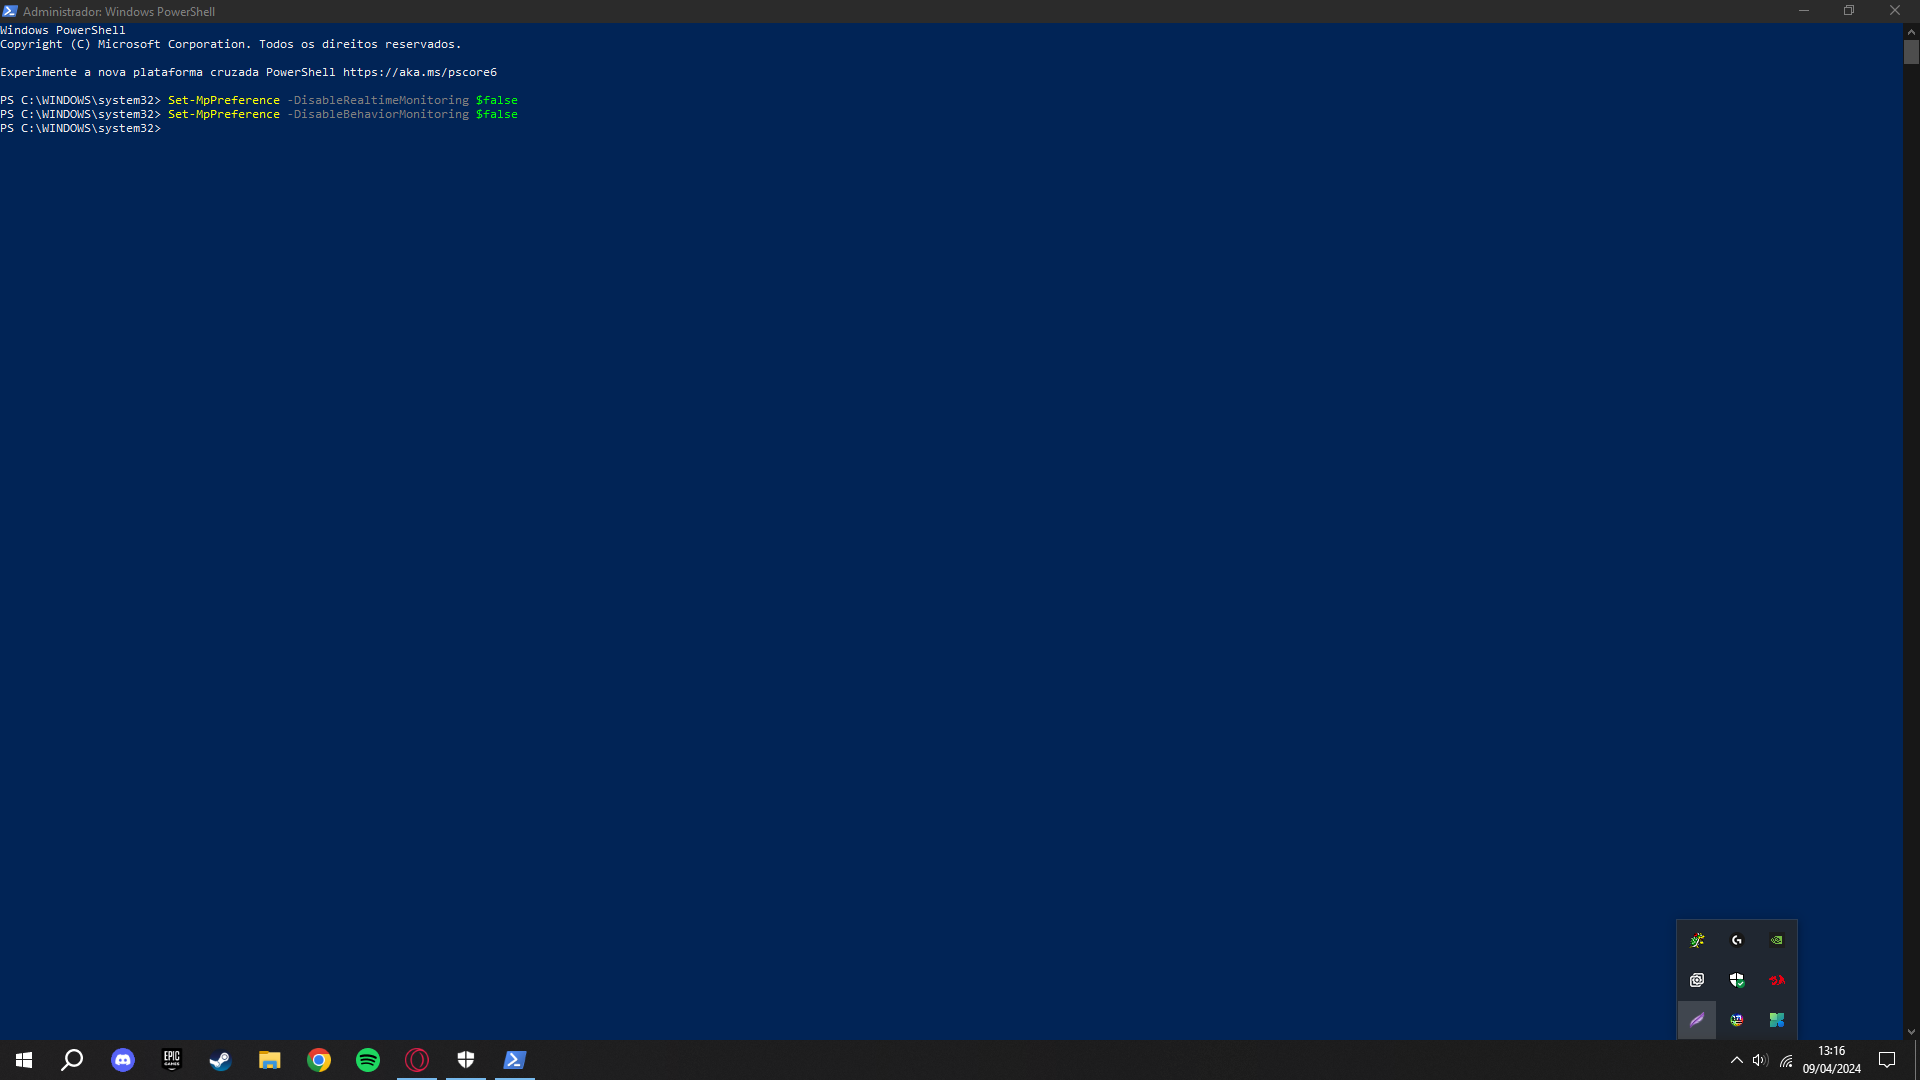The height and width of the screenshot is (1080, 1920).
Task: Collapse the hidden tray icons chevron
Action: pyautogui.click(x=1737, y=1060)
